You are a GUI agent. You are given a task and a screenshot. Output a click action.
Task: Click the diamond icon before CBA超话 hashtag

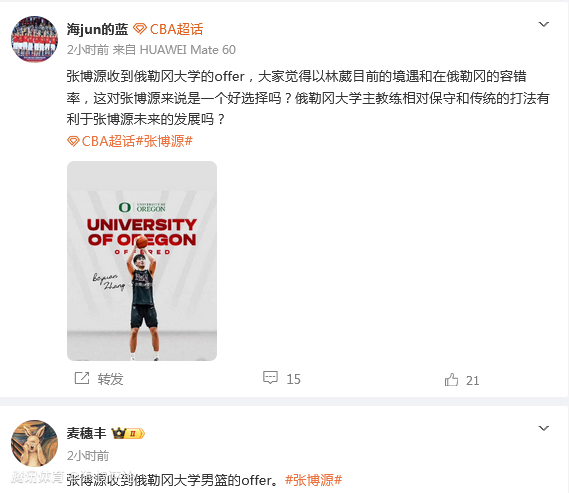pos(73,141)
